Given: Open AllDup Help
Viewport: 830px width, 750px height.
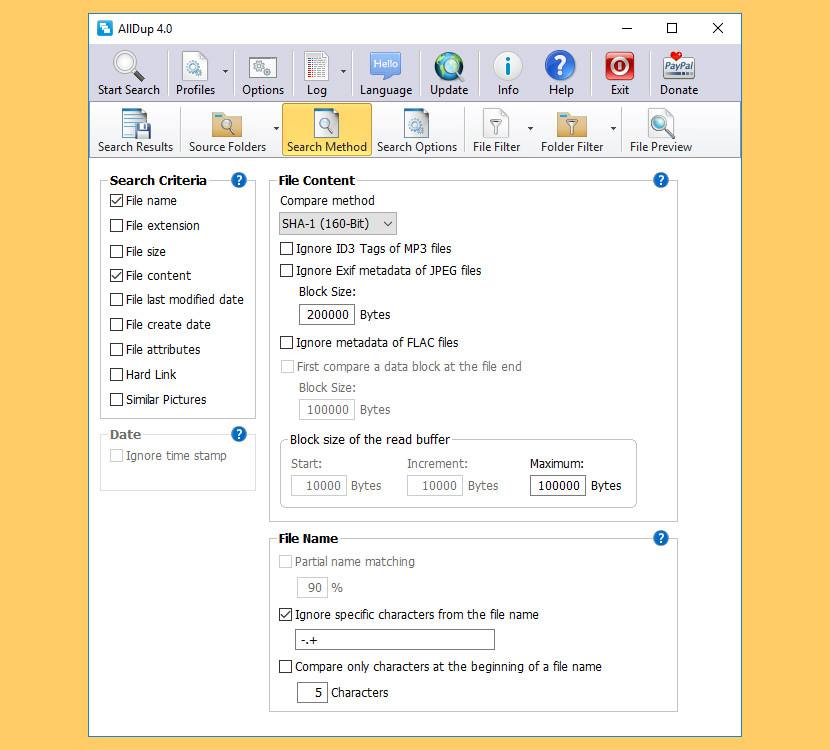Looking at the screenshot, I should tap(560, 72).
